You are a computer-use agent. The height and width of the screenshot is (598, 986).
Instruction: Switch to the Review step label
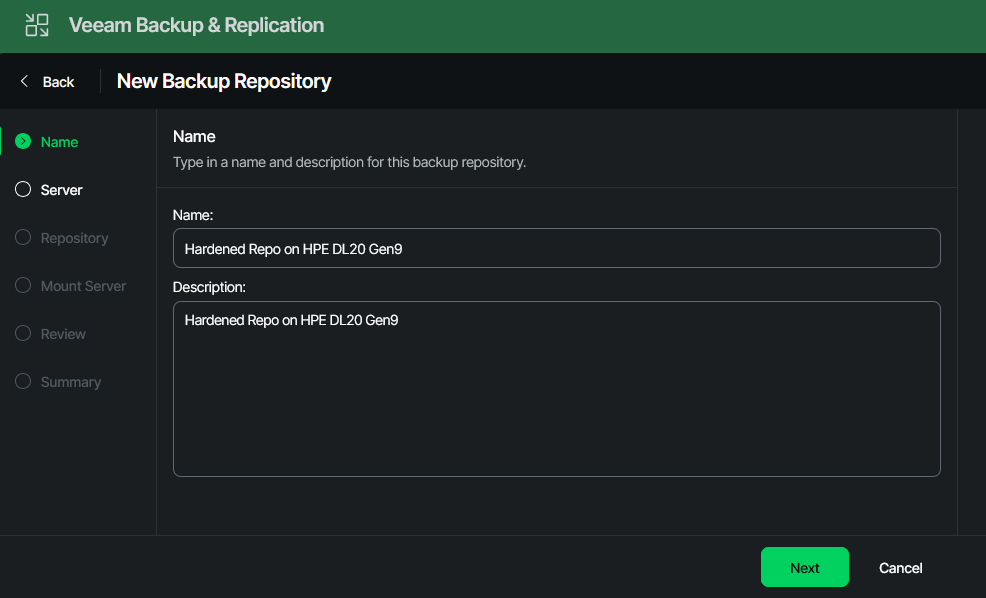coord(63,334)
